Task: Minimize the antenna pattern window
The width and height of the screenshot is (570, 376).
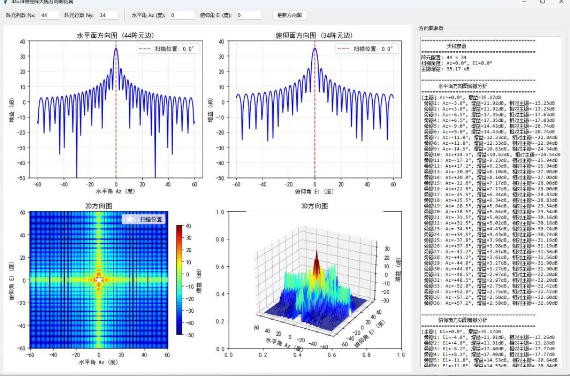Action: point(525,2)
